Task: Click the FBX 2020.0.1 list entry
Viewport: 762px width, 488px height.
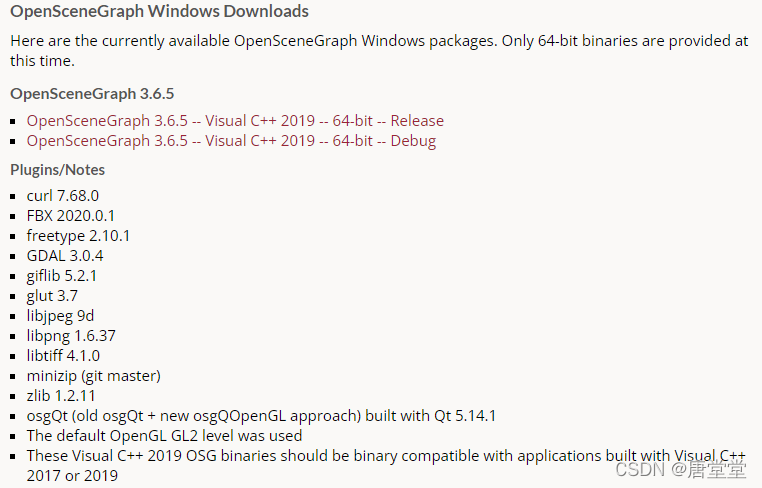Action: tap(71, 216)
